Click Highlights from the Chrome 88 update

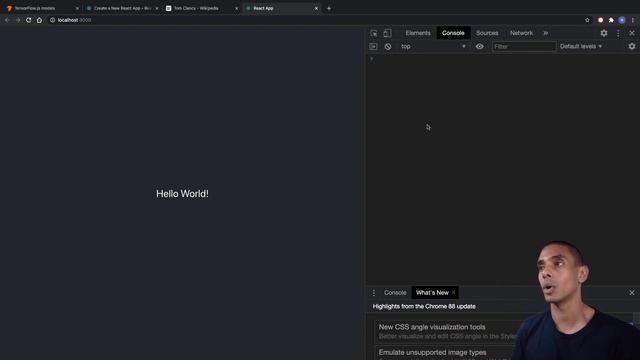coord(424,307)
